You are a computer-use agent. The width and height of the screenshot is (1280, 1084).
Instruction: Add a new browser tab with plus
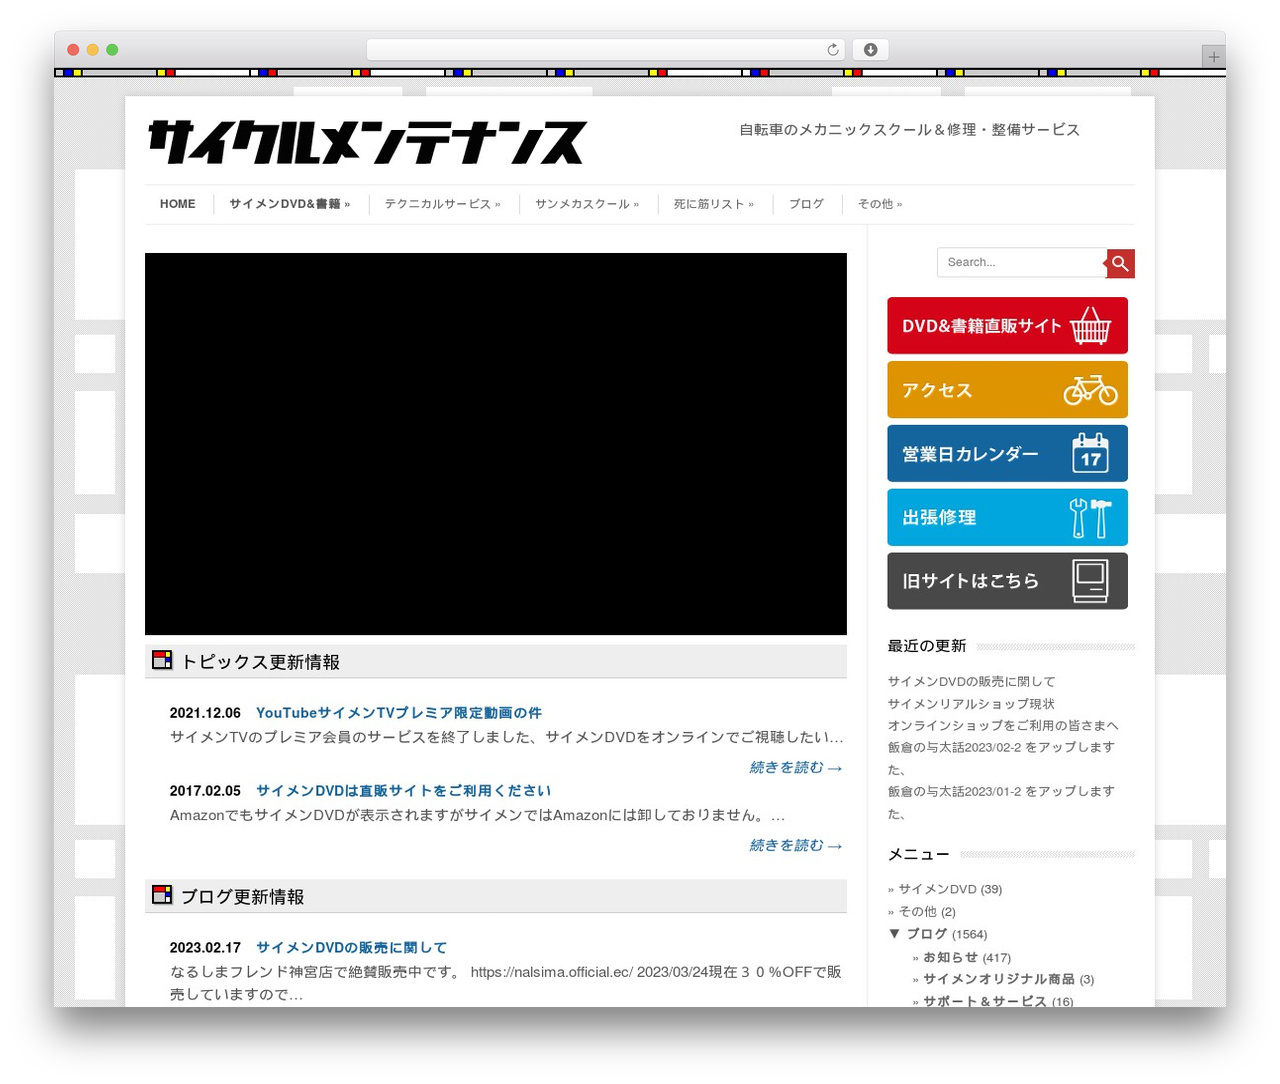point(1213,57)
